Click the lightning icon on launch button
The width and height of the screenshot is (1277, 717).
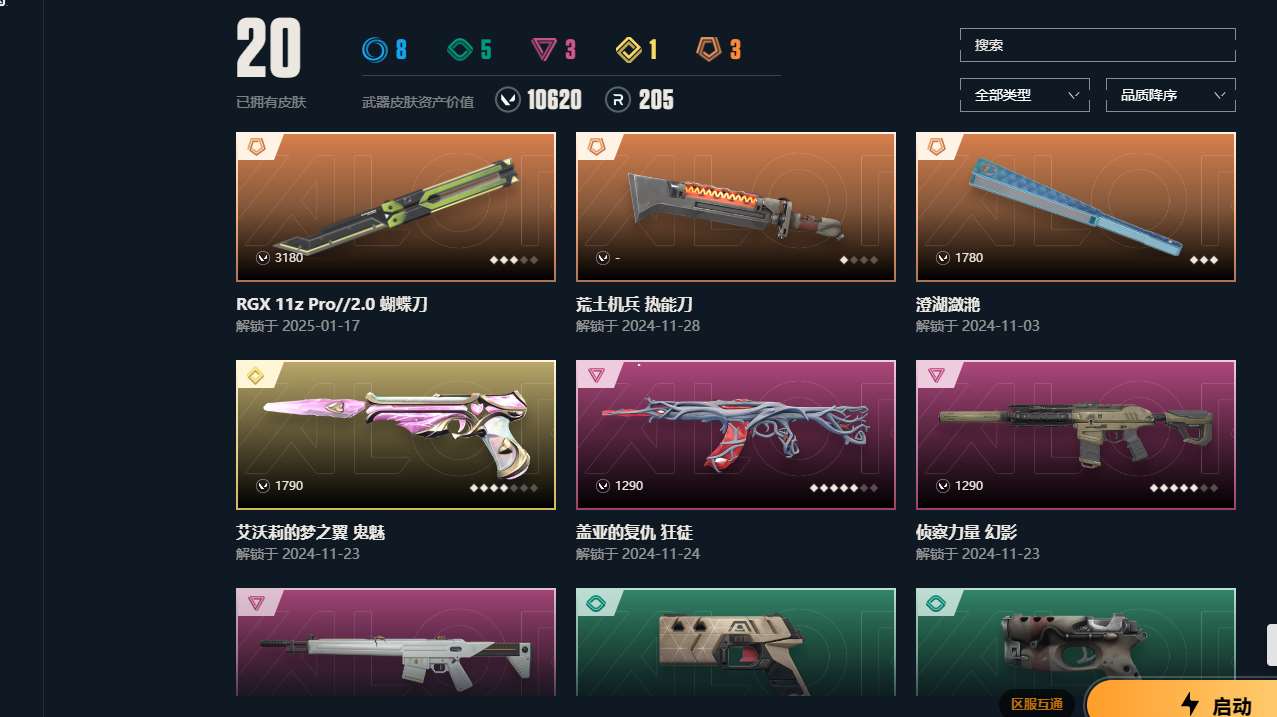[x=1190, y=704]
